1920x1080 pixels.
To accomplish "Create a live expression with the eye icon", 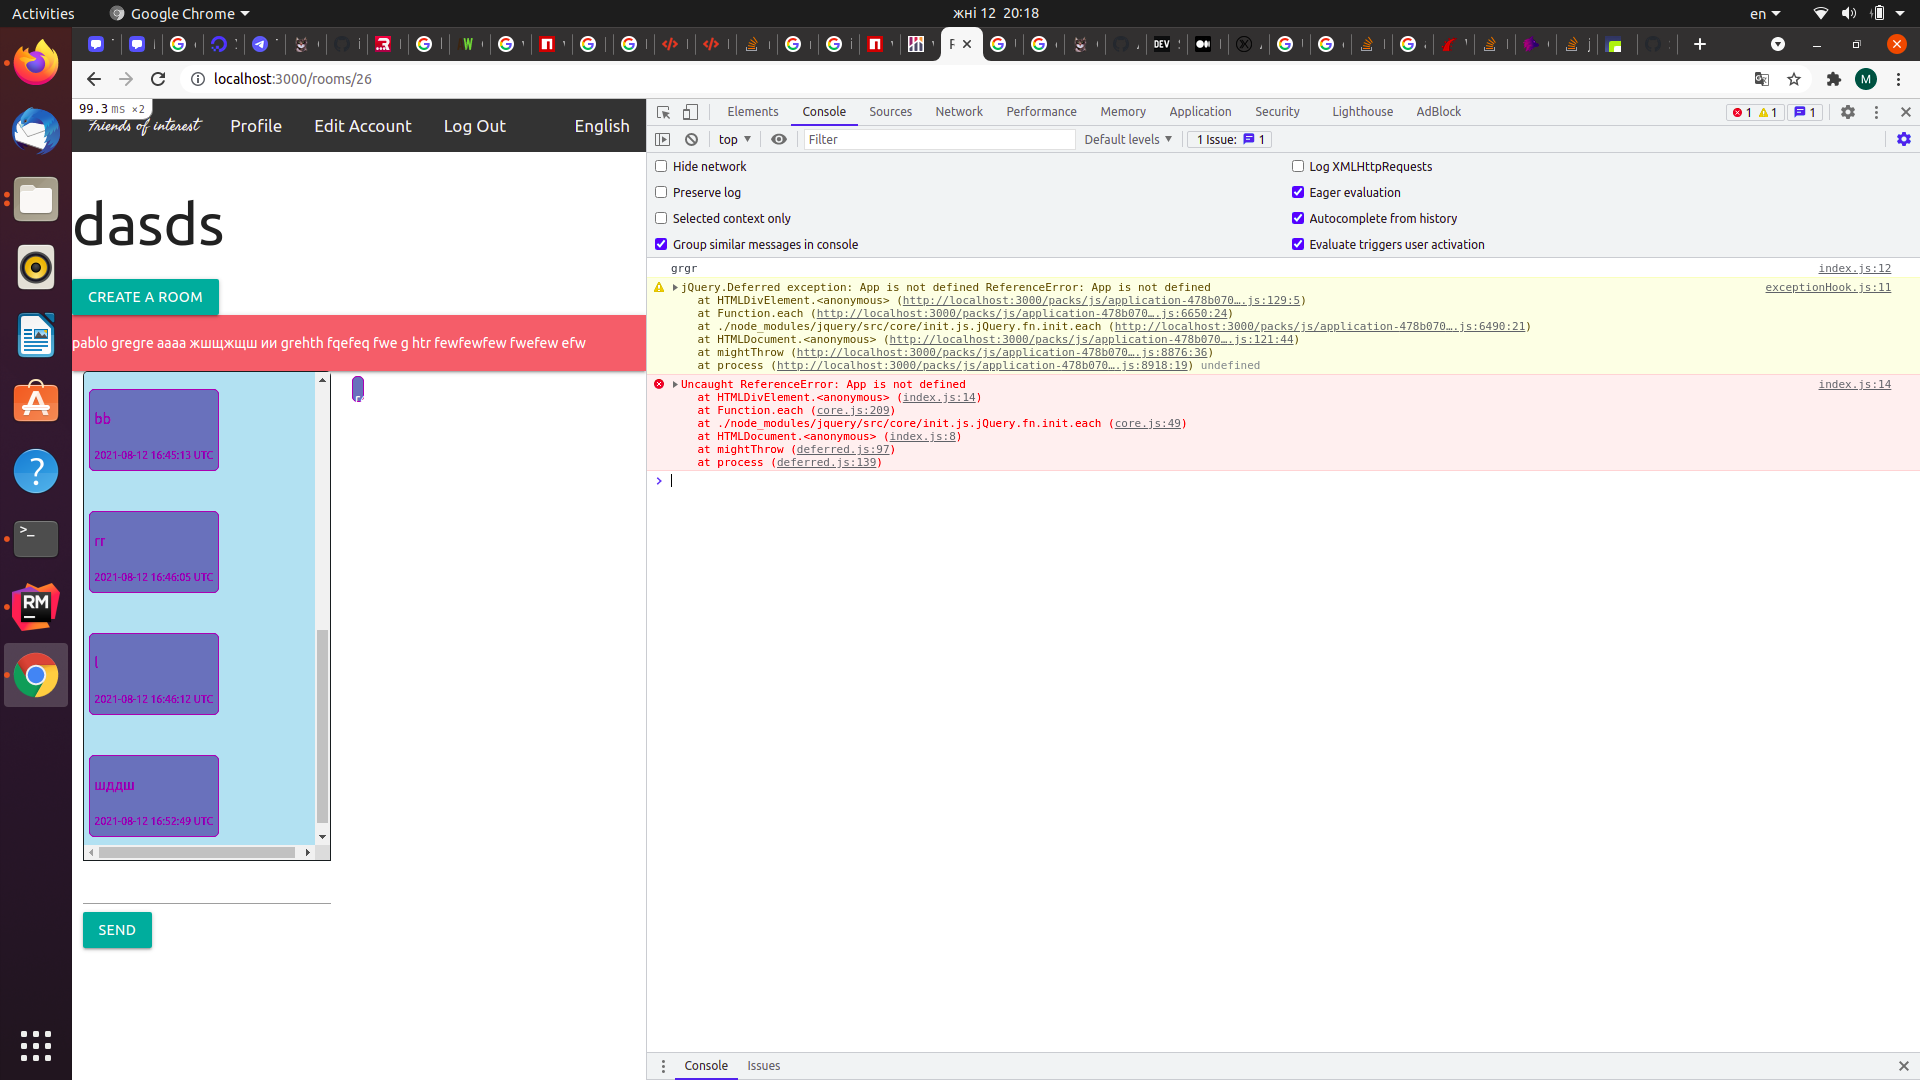I will [x=779, y=139].
